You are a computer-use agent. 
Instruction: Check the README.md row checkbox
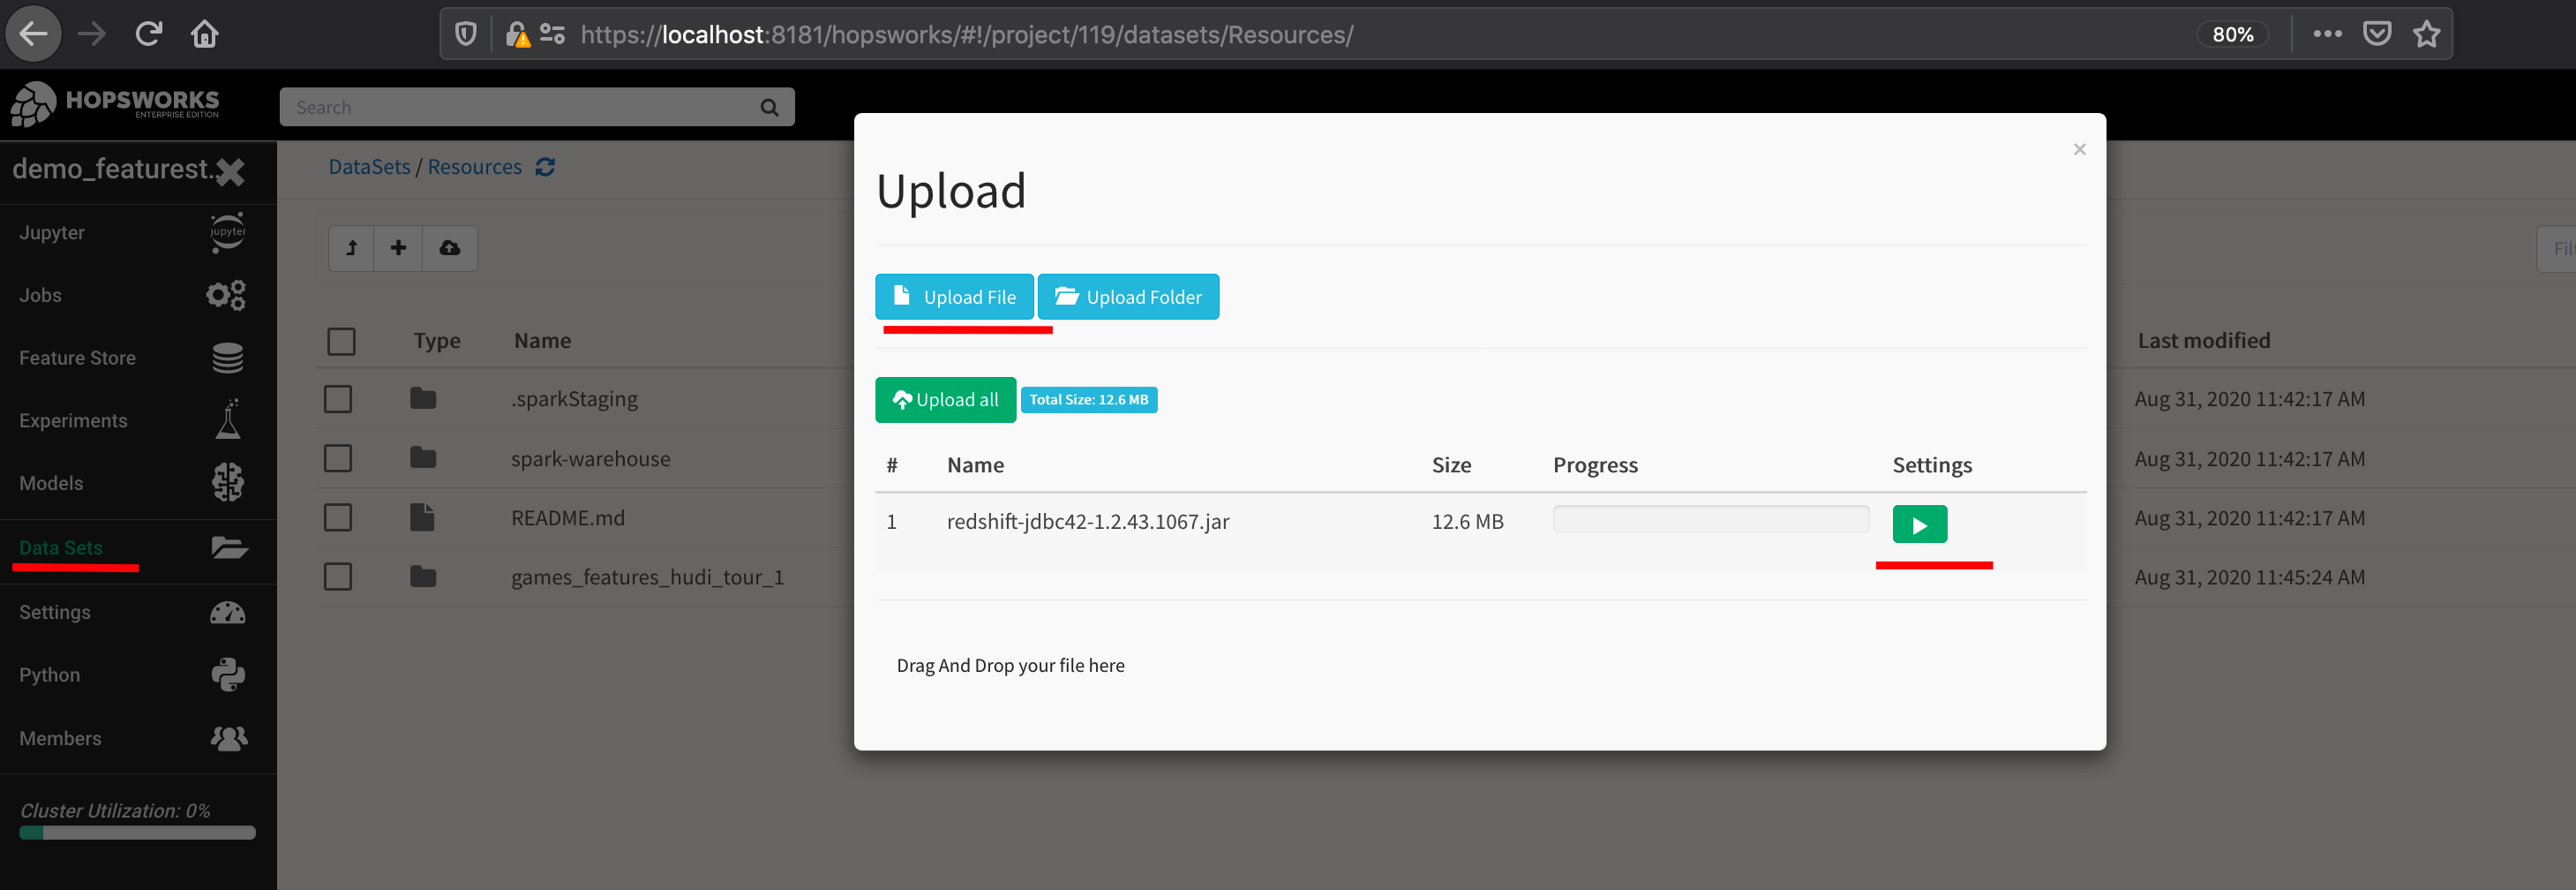click(338, 517)
